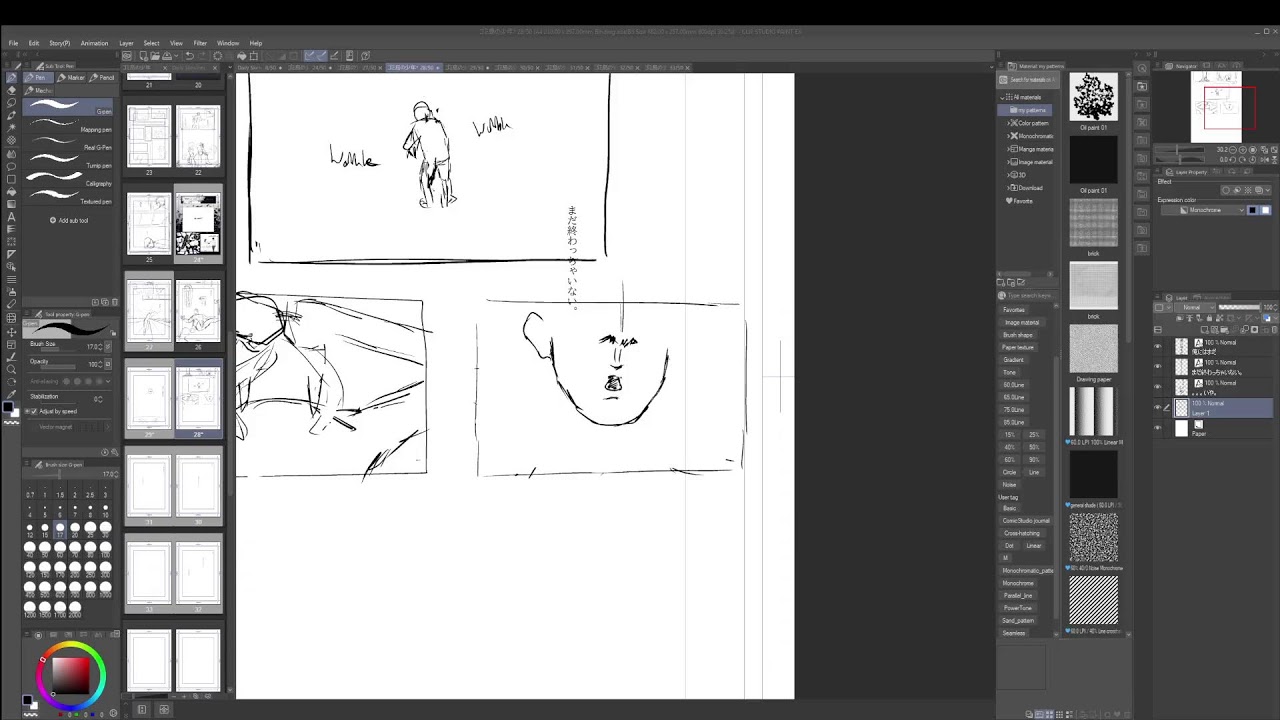Click the search icon above the material strip
The image size is (1280, 720).
[x=1142, y=68]
